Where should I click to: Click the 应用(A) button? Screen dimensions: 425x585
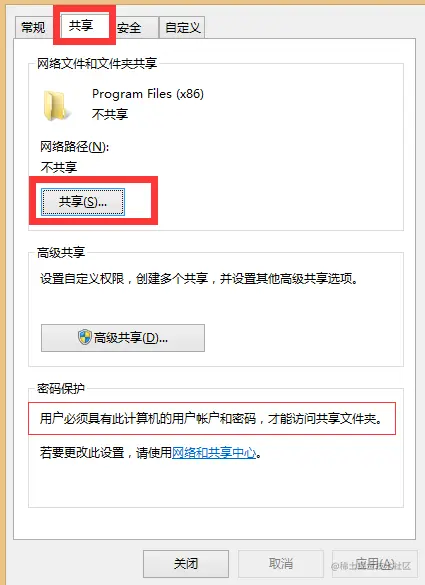tap(374, 564)
